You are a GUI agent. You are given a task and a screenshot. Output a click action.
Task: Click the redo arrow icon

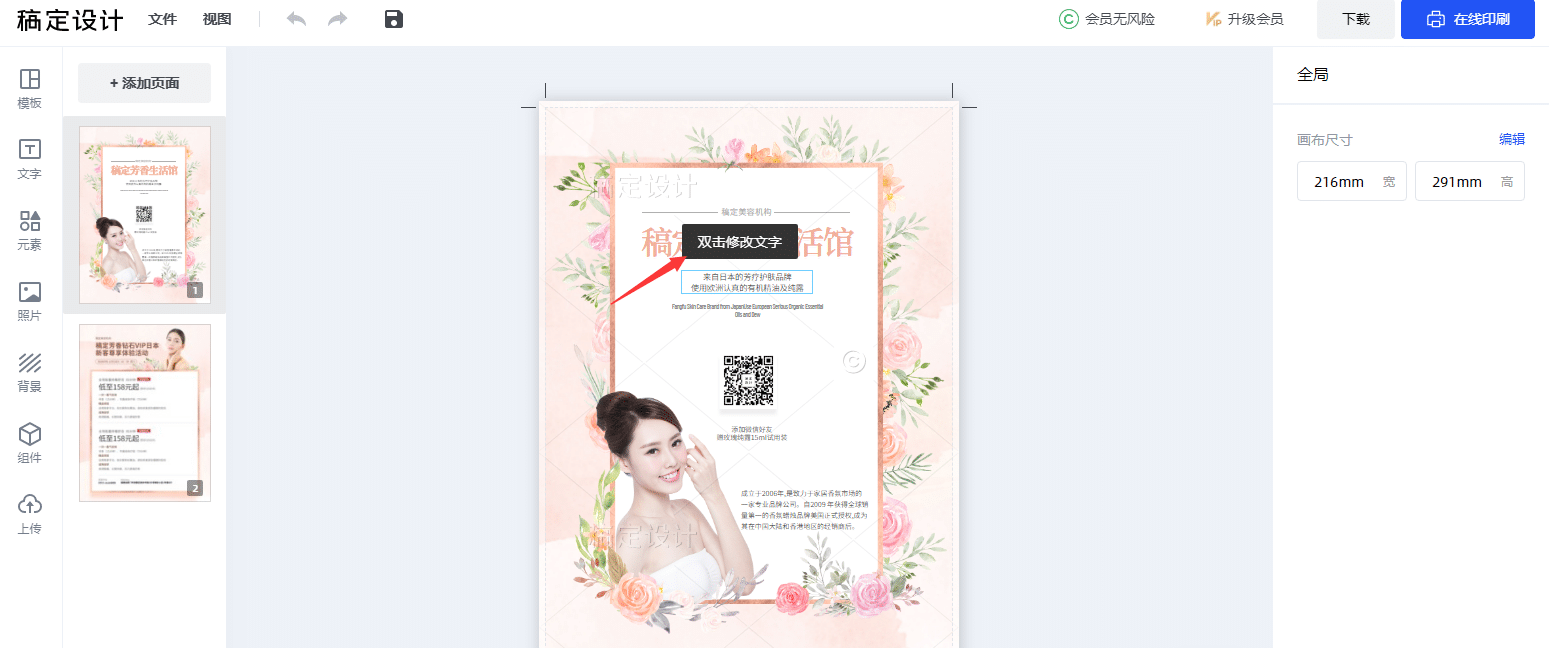[x=338, y=19]
